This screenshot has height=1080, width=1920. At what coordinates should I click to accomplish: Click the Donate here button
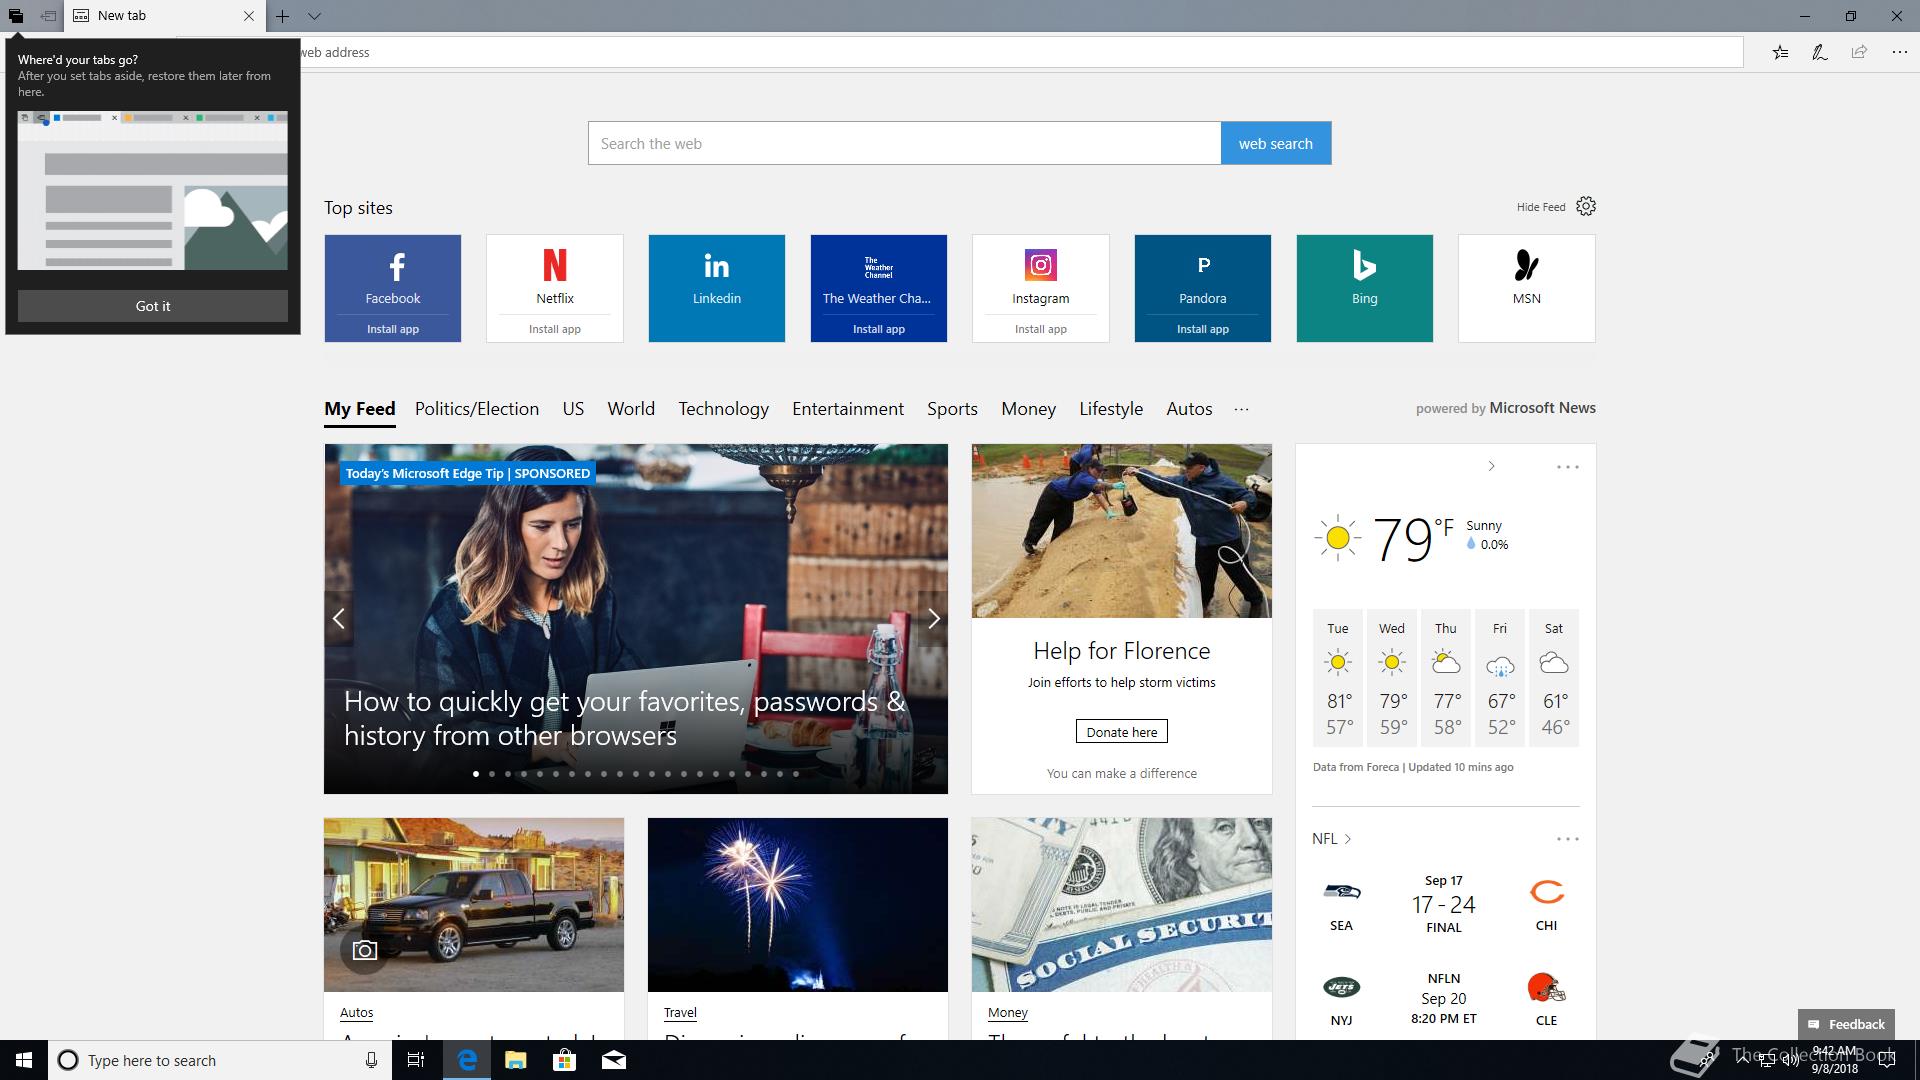[1121, 732]
